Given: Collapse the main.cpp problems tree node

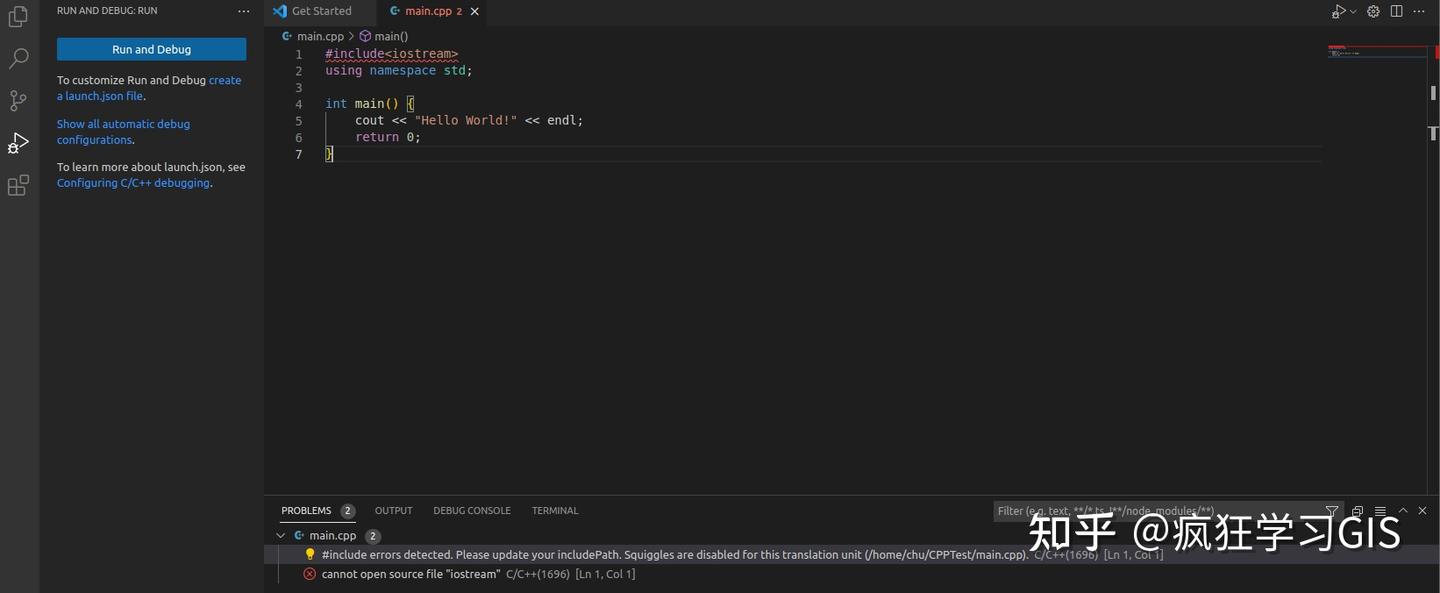Looking at the screenshot, I should coord(280,536).
